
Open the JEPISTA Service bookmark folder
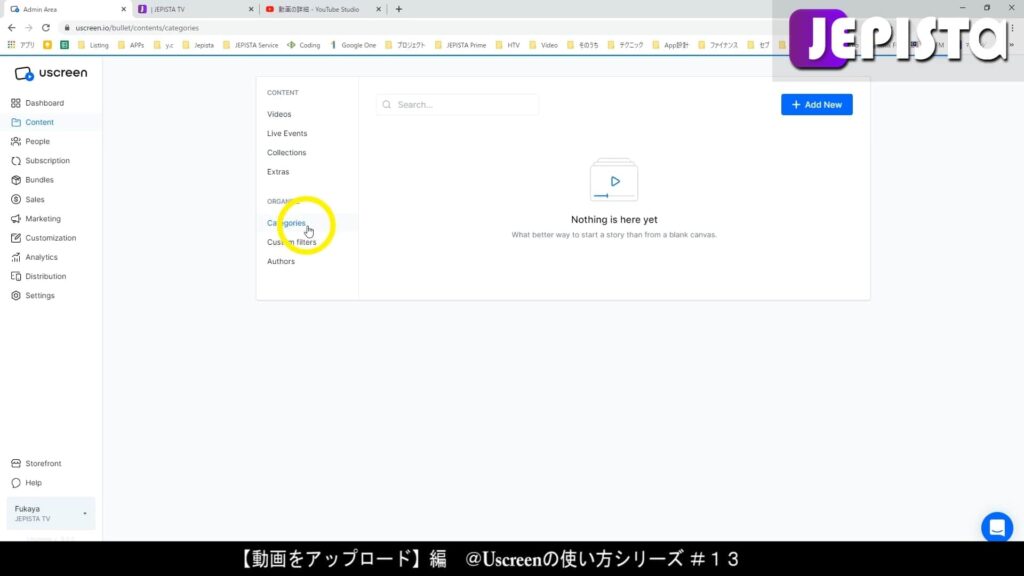pos(250,45)
